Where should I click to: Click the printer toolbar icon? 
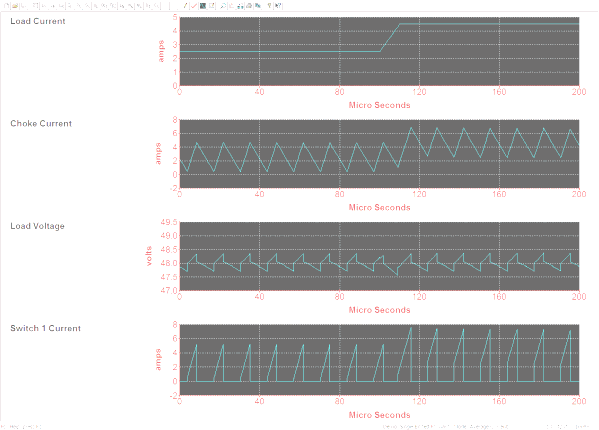[x=249, y=6]
